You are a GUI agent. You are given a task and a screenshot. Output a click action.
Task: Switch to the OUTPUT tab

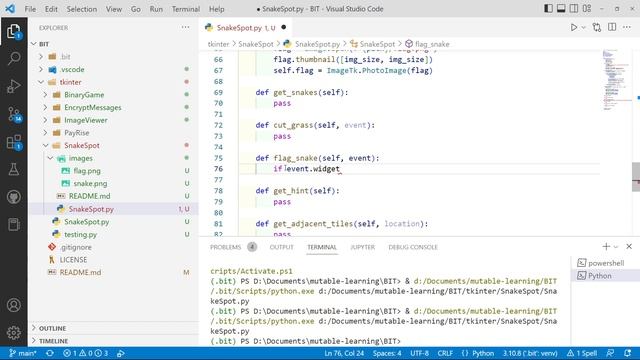(x=281, y=247)
